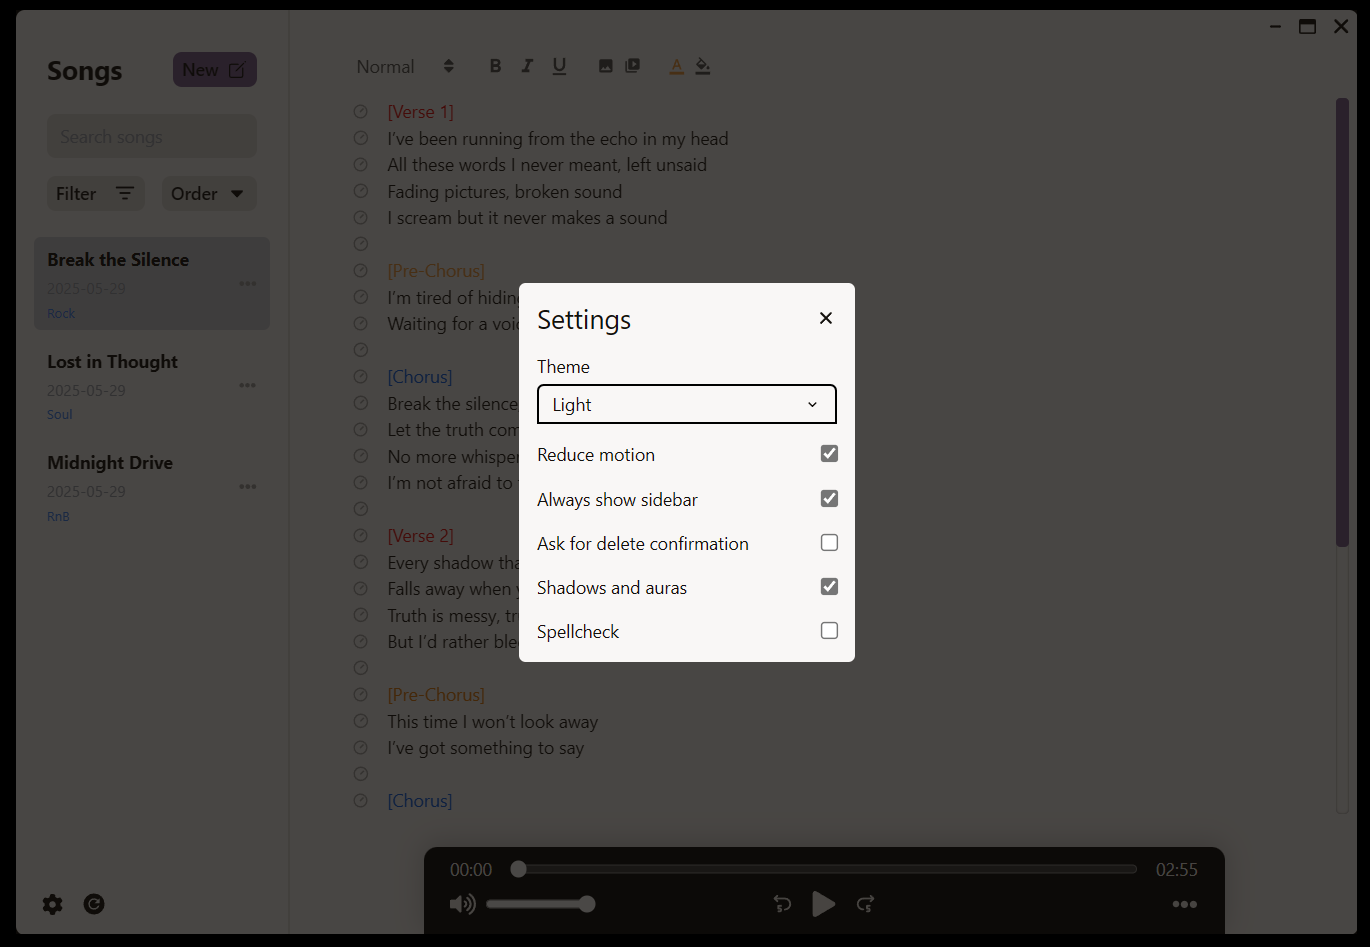Open the Order sorting dropdown
Viewport: 1370px width, 947px height.
pyautogui.click(x=208, y=193)
